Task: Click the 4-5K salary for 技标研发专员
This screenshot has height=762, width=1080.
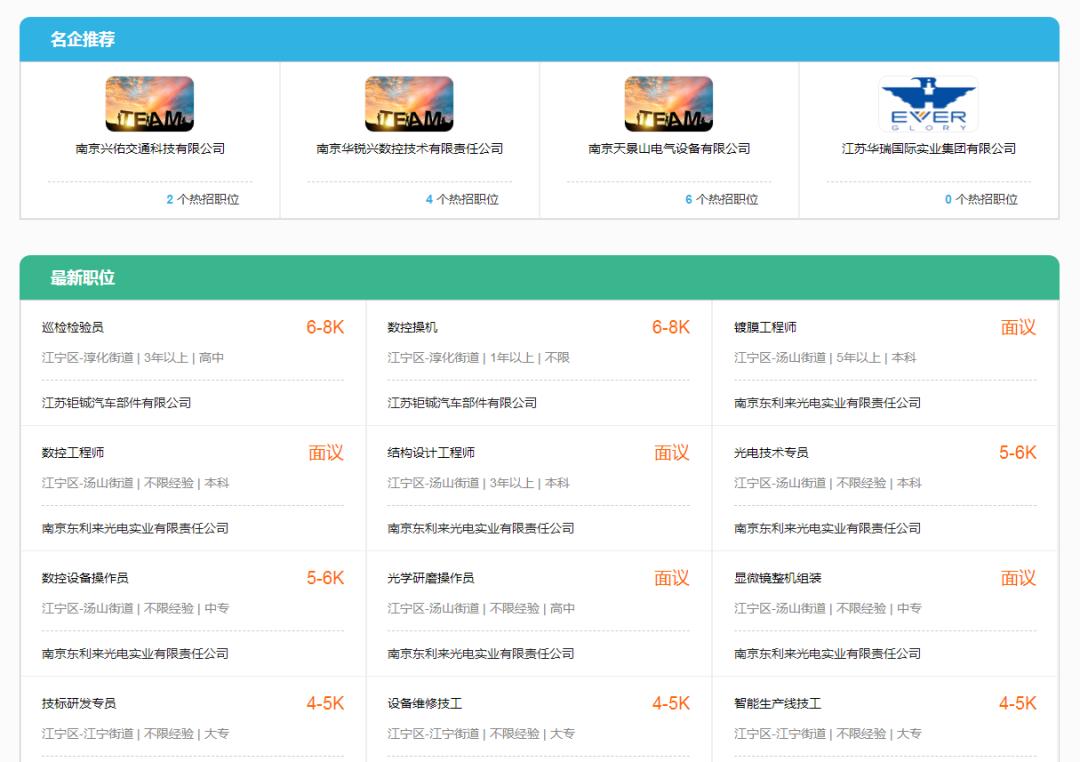Action: (x=325, y=703)
